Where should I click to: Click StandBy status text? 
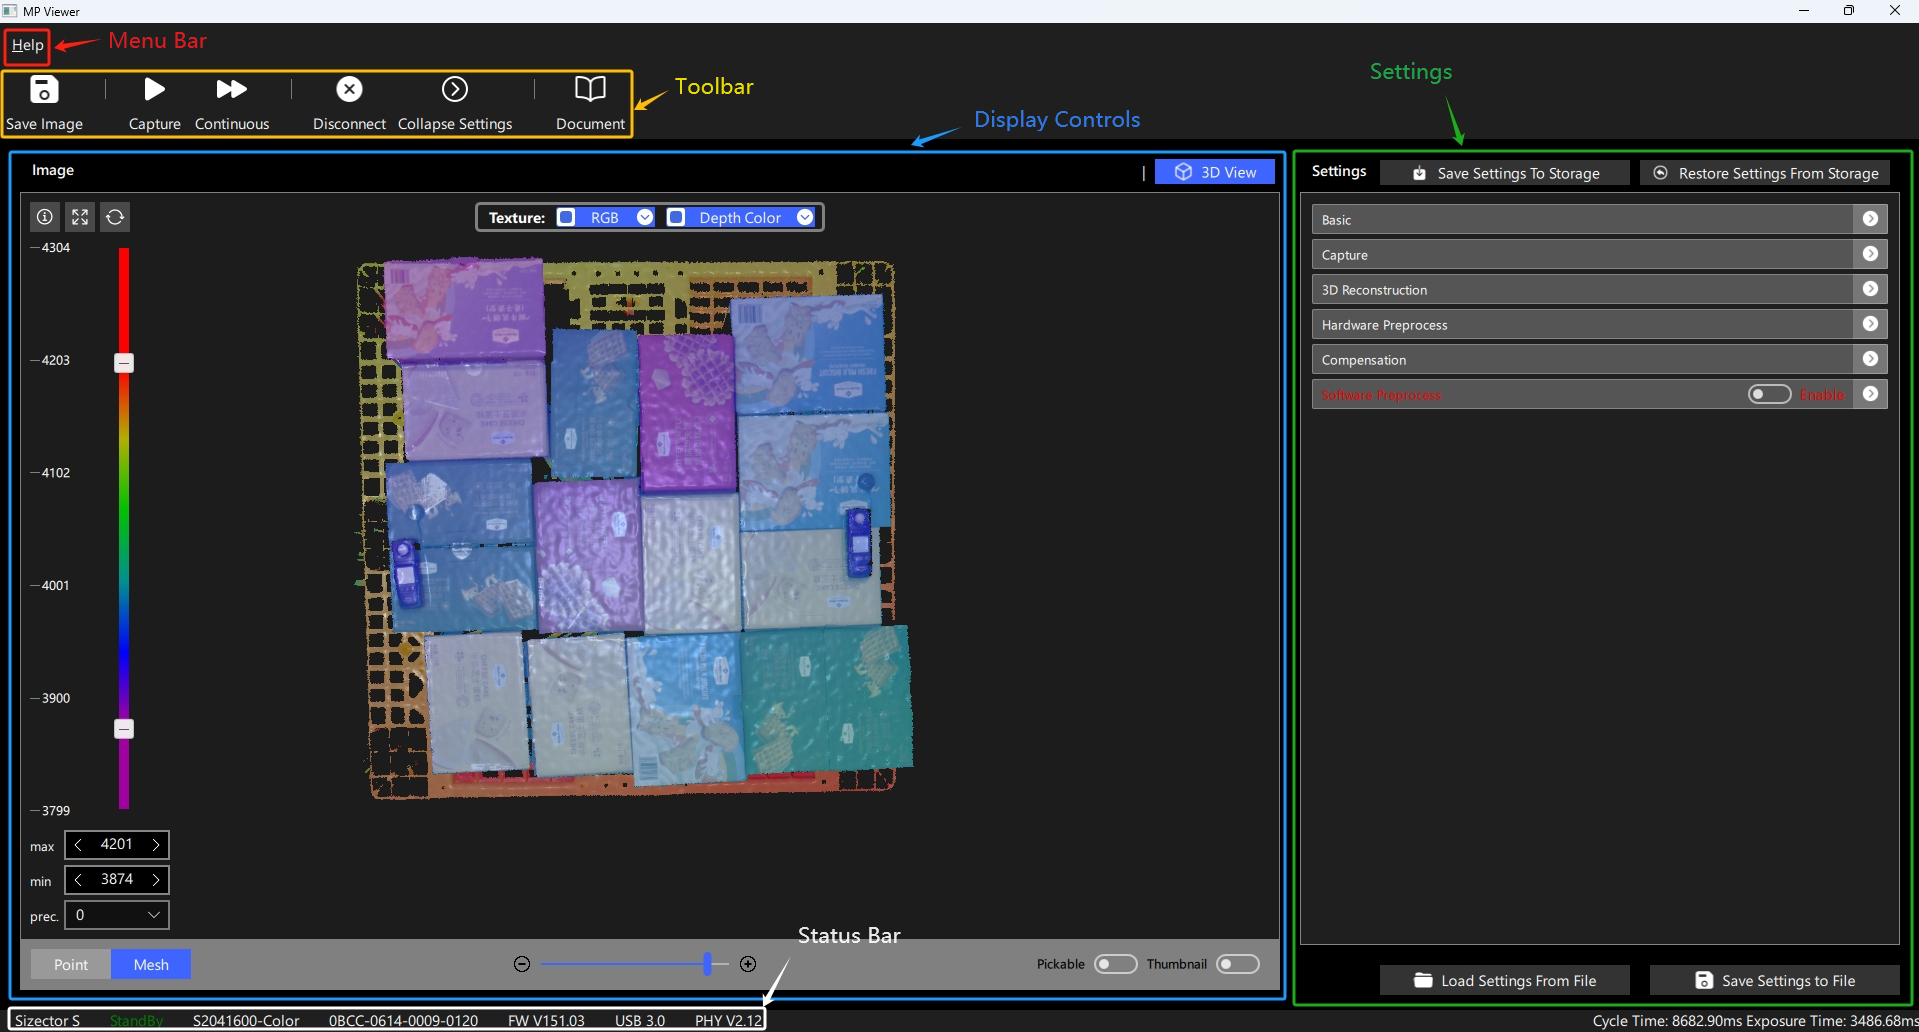point(136,1020)
